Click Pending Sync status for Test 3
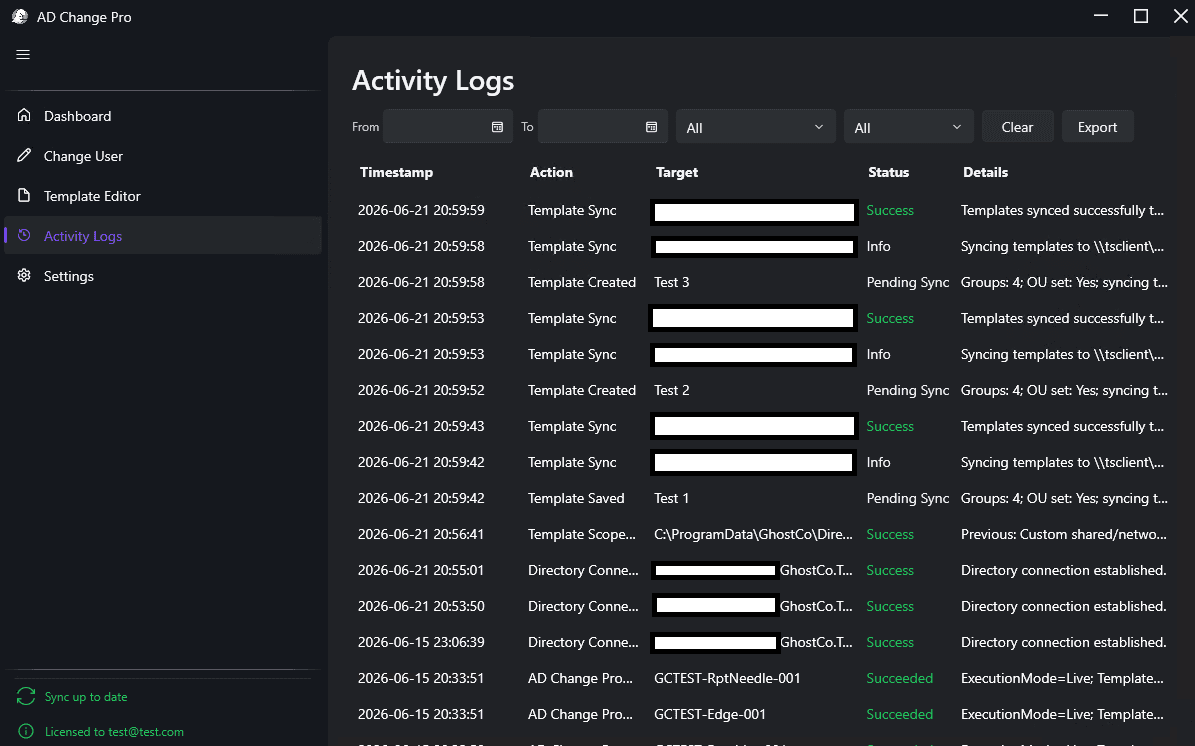 click(x=908, y=282)
